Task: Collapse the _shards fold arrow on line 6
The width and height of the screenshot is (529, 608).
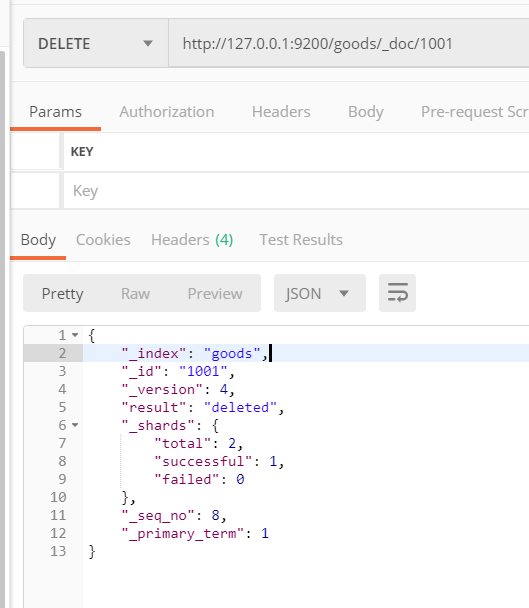Action: coord(75,425)
